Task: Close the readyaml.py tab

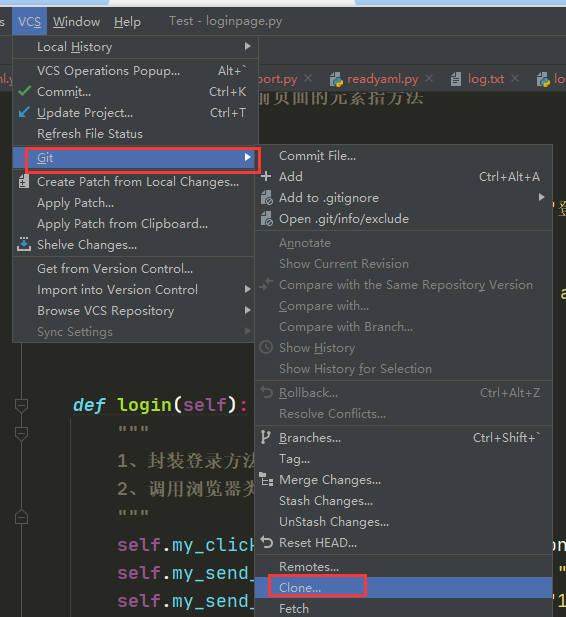Action: pyautogui.click(x=429, y=79)
